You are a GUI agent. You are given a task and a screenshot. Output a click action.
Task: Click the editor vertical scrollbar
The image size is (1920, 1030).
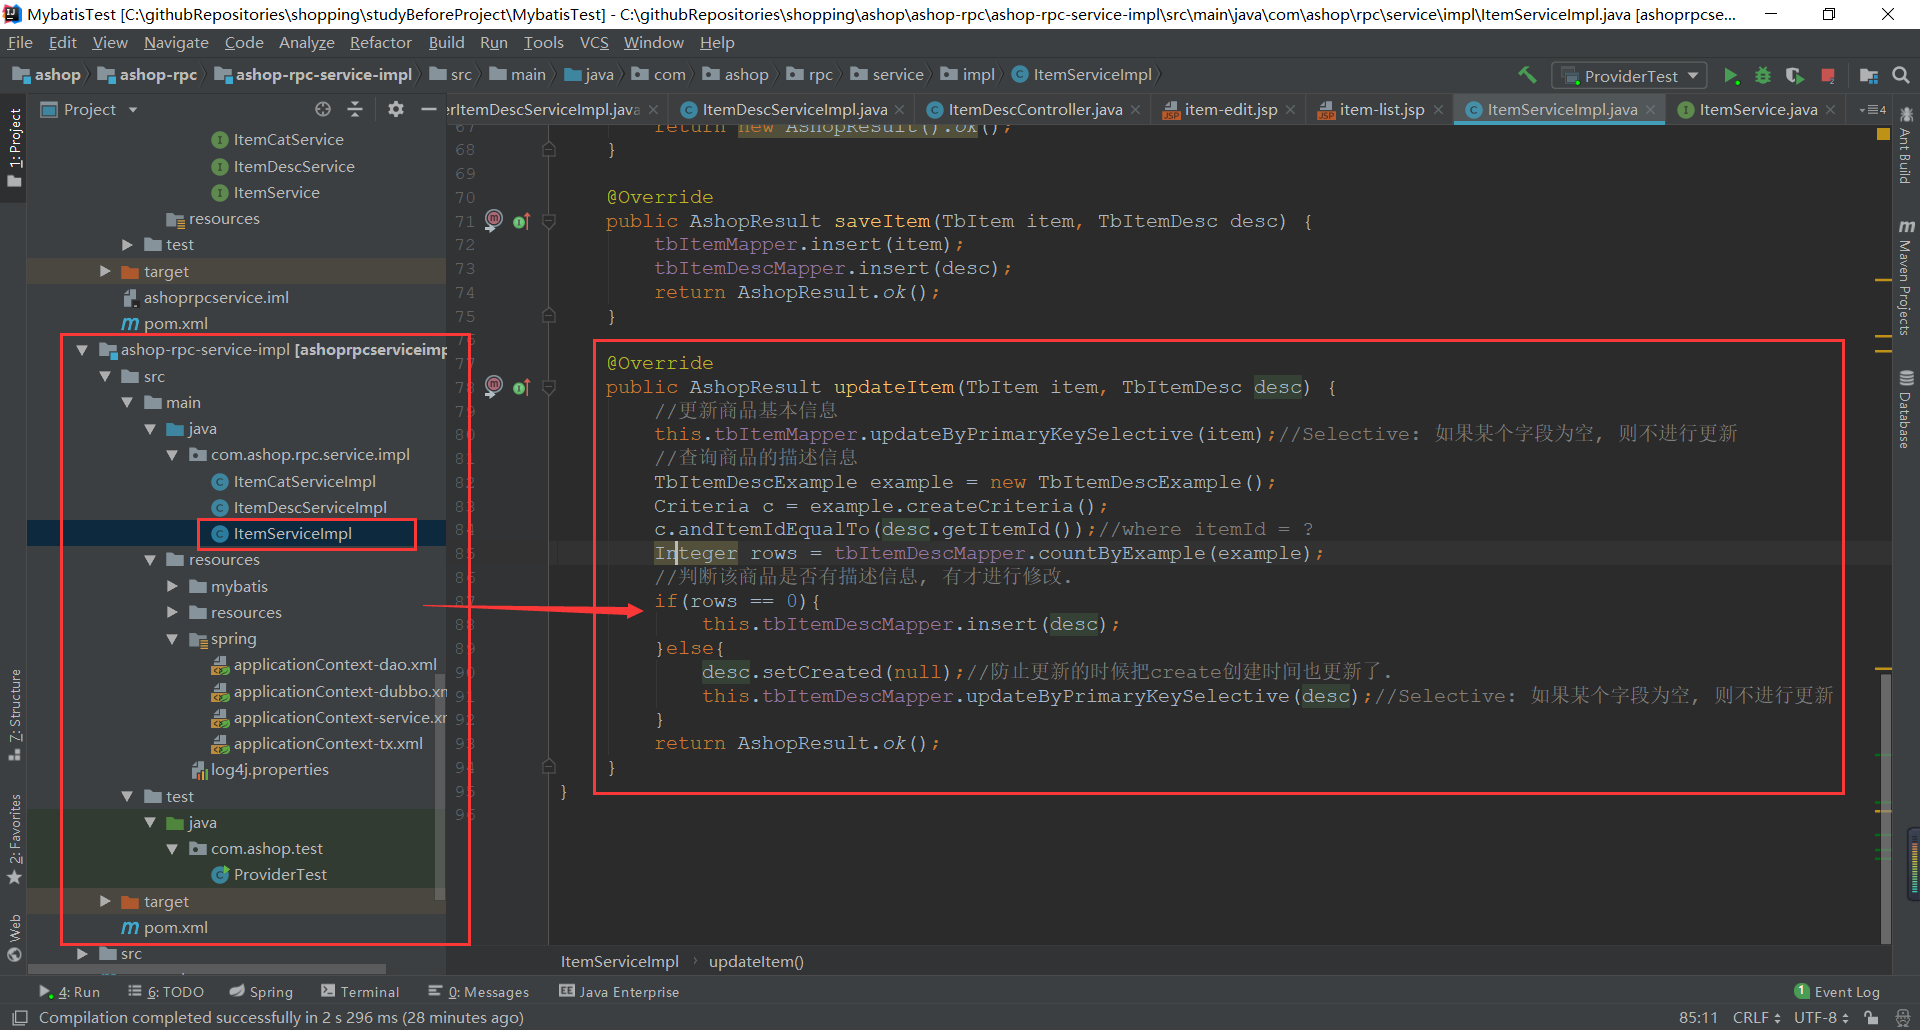pos(1886,808)
